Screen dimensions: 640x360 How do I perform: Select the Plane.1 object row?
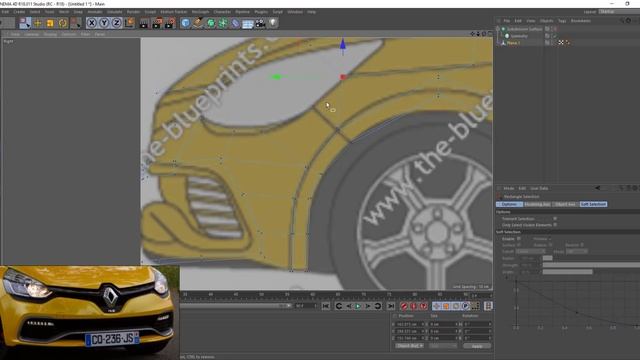tap(513, 42)
